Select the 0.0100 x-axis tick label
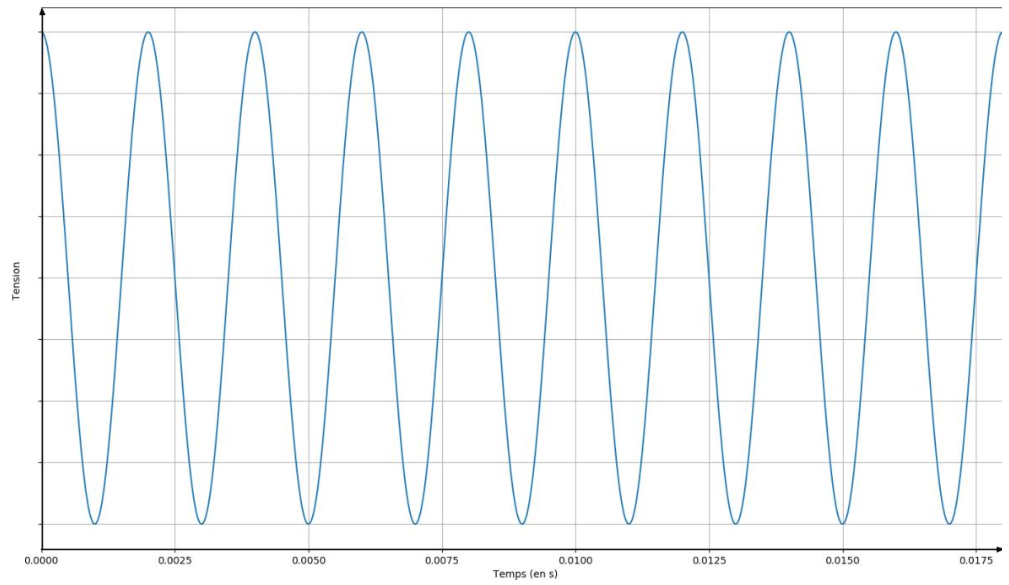This screenshot has height=585, width=1009. point(575,562)
